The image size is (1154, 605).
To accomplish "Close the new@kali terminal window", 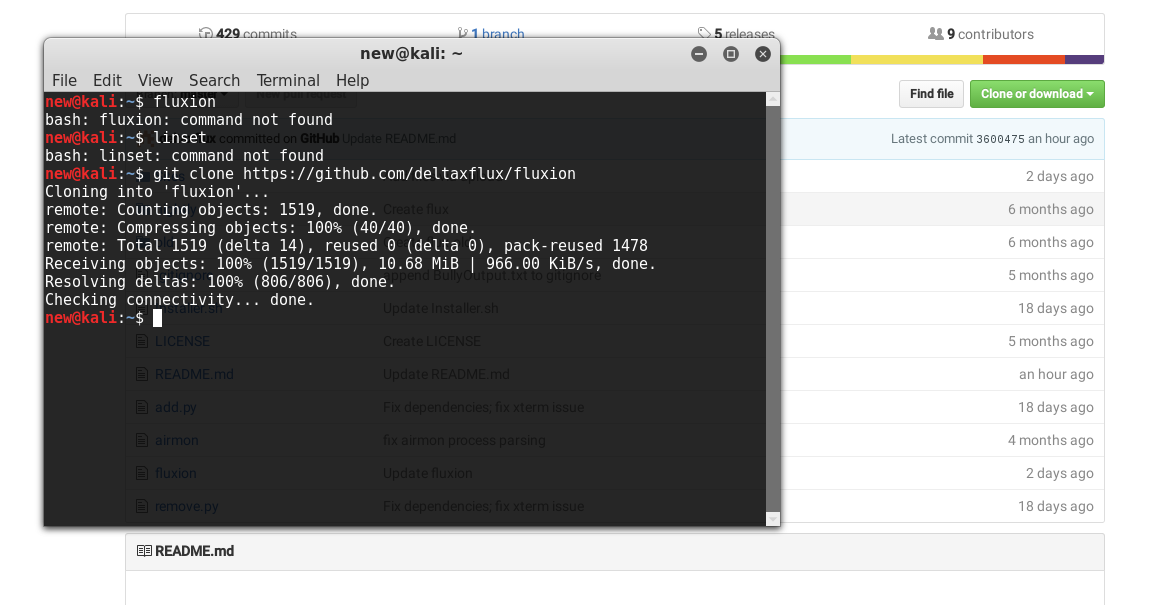I will (763, 54).
